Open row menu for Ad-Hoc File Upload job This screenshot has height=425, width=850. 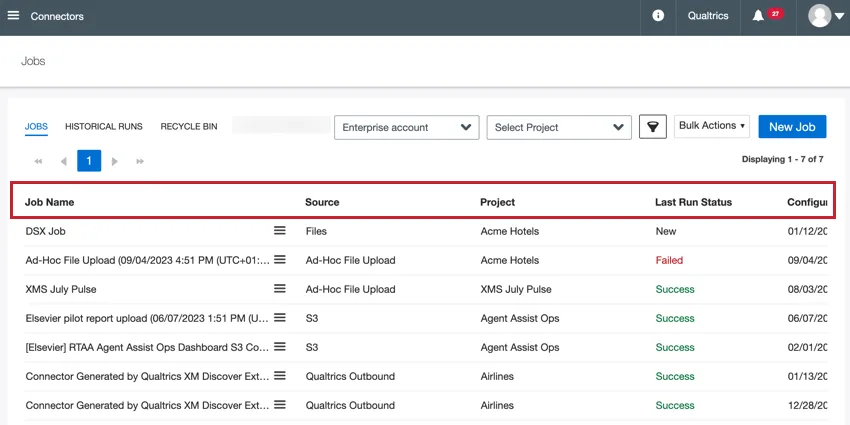pos(280,260)
